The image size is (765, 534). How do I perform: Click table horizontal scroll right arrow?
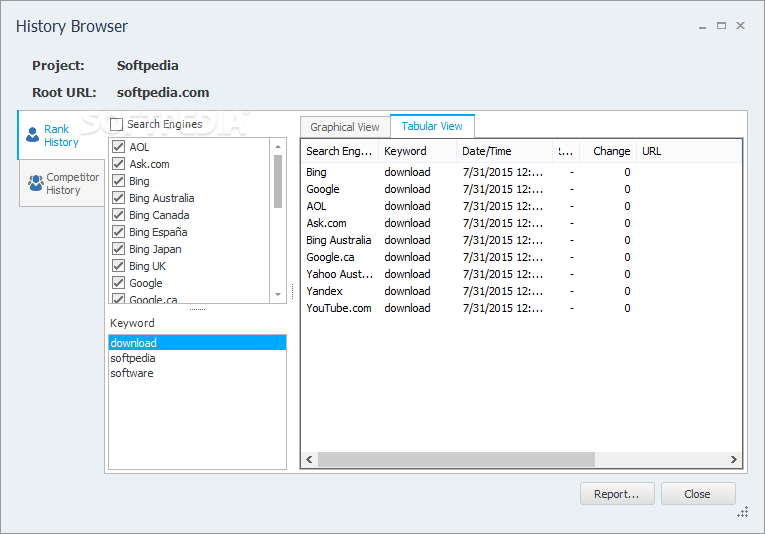733,459
